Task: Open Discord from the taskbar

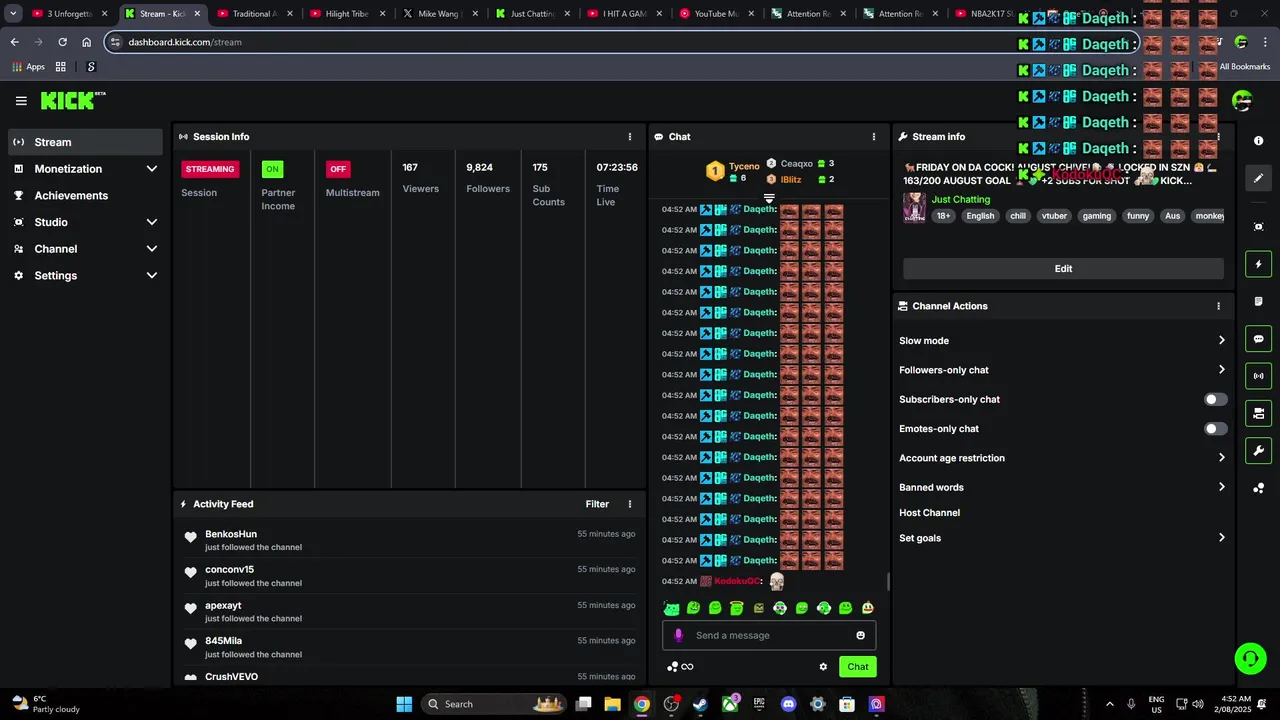Action: 788,704
